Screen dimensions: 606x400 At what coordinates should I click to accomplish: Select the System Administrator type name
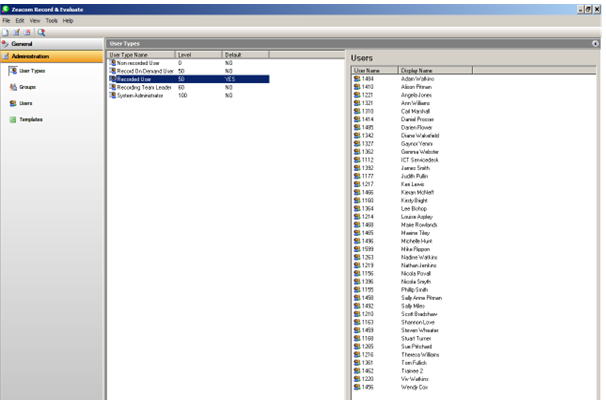click(x=140, y=95)
